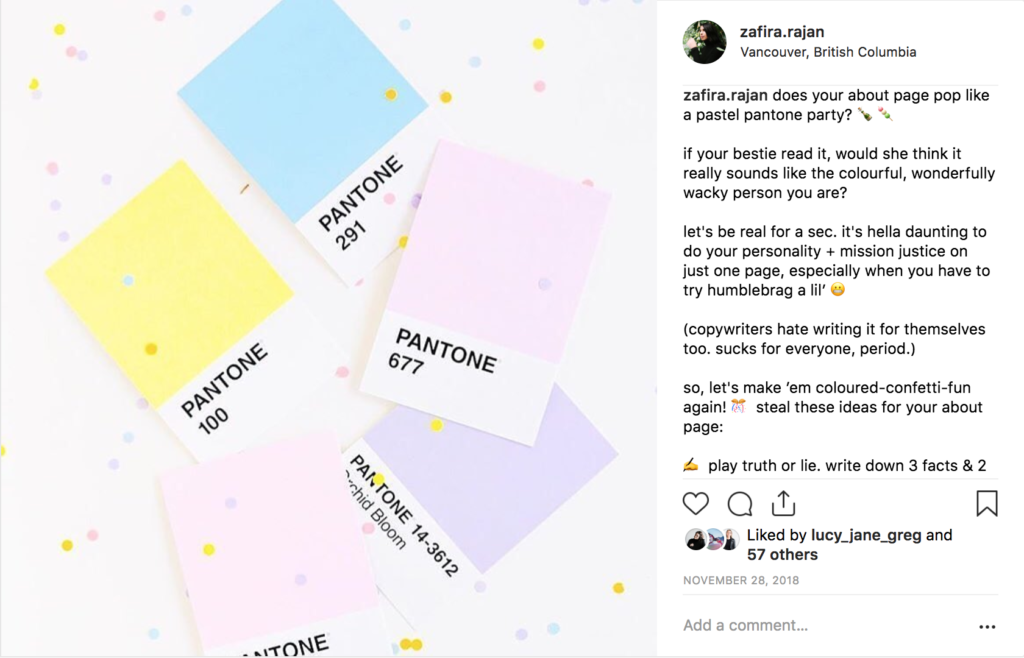Image resolution: width=1024 pixels, height=658 pixels.
Task: Open more options with the three dots
Action: coord(987,627)
